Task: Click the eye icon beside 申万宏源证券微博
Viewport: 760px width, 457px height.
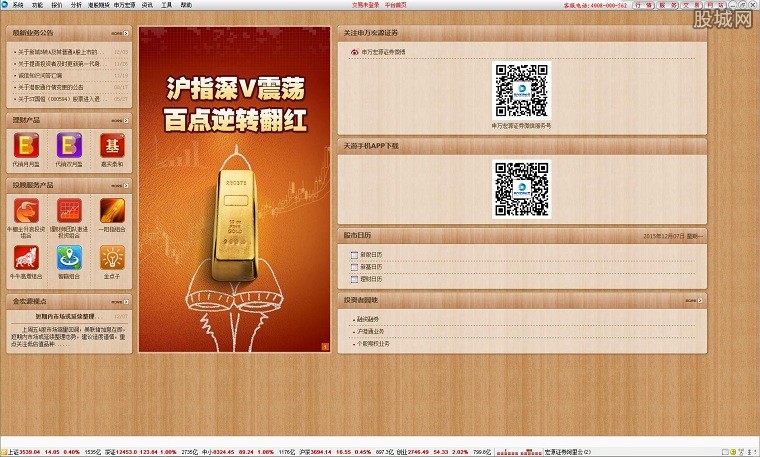Action: pos(355,52)
